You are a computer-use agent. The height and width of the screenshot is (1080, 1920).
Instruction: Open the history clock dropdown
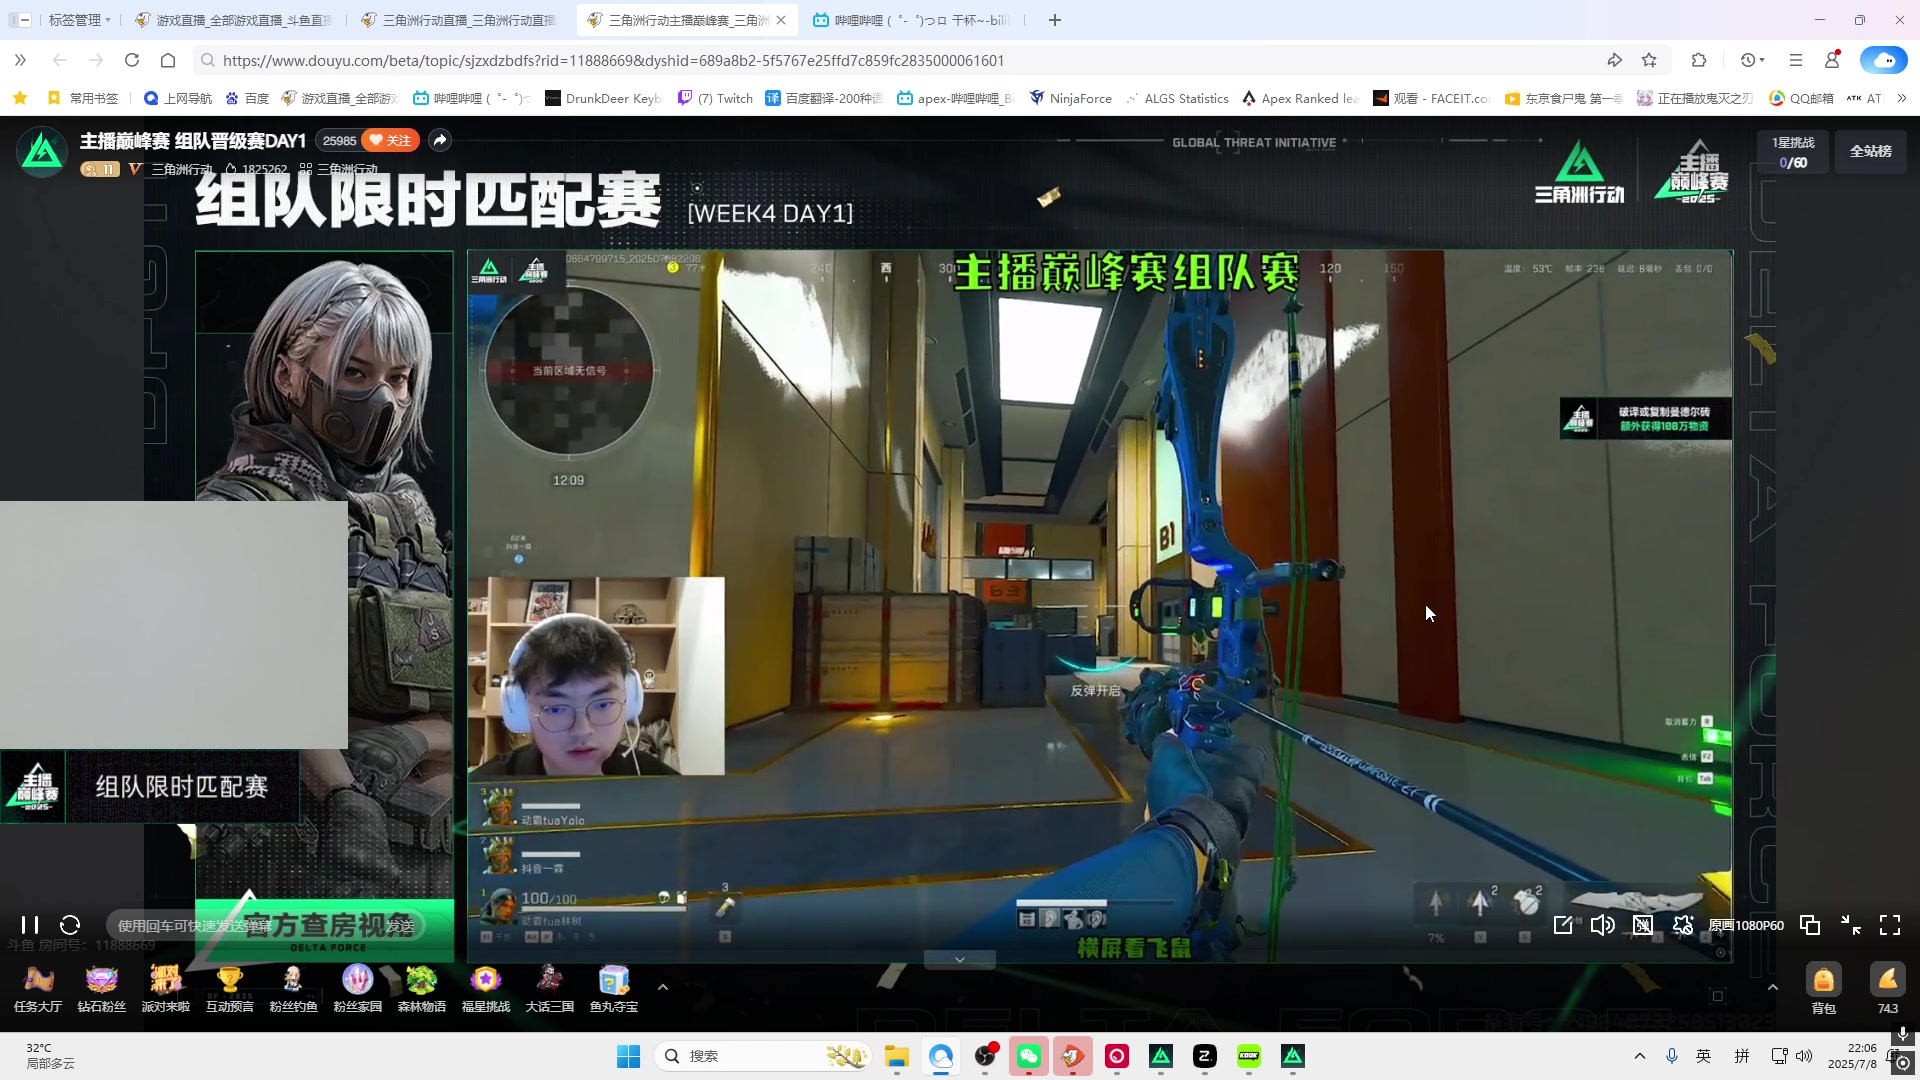[x=1752, y=60]
